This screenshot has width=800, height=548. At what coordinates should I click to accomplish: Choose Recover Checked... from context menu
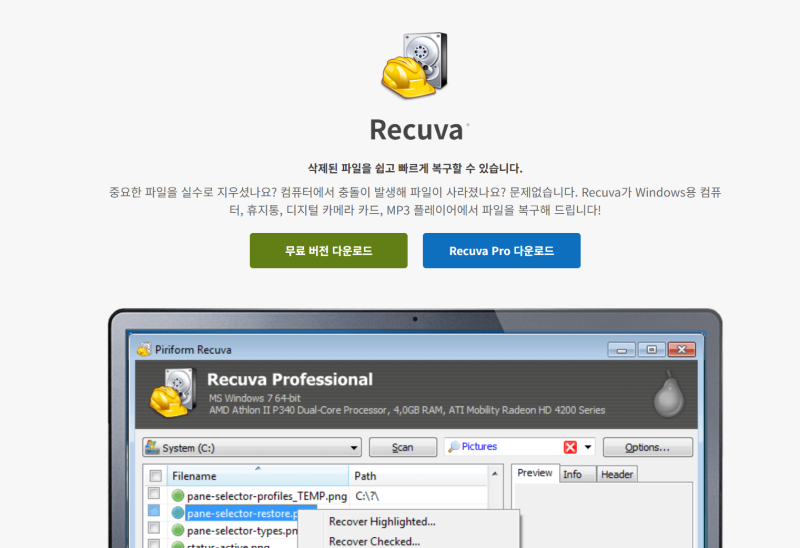374,541
